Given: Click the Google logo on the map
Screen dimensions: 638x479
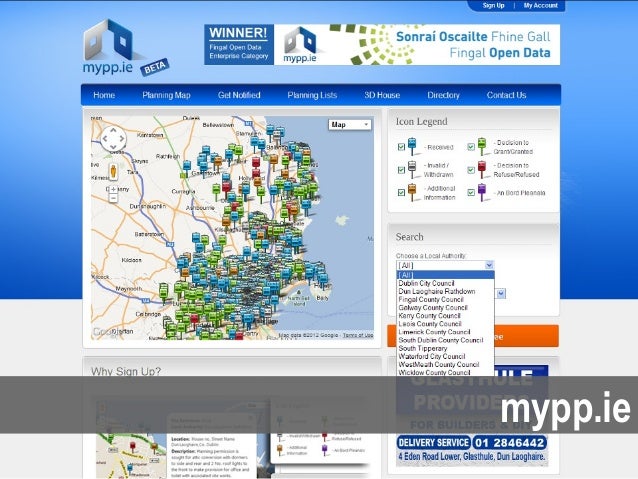Looking at the screenshot, I should [105, 332].
